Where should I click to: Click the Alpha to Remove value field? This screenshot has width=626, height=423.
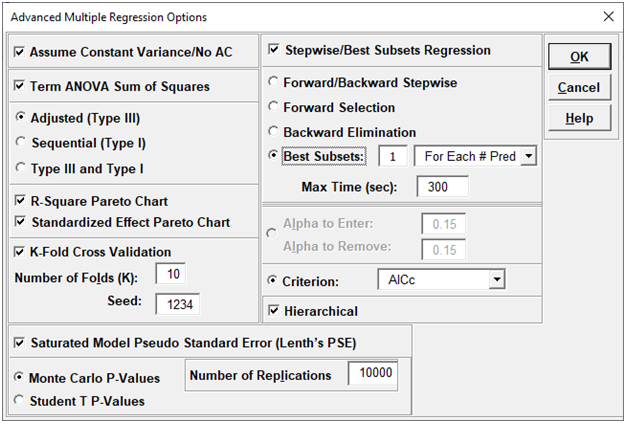444,250
